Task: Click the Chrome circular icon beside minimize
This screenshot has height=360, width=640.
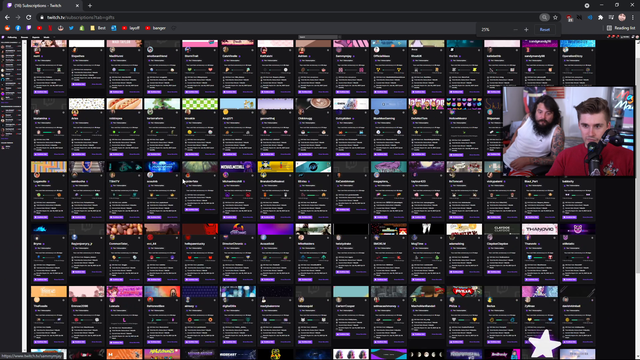Action: pyautogui.click(x=587, y=6)
